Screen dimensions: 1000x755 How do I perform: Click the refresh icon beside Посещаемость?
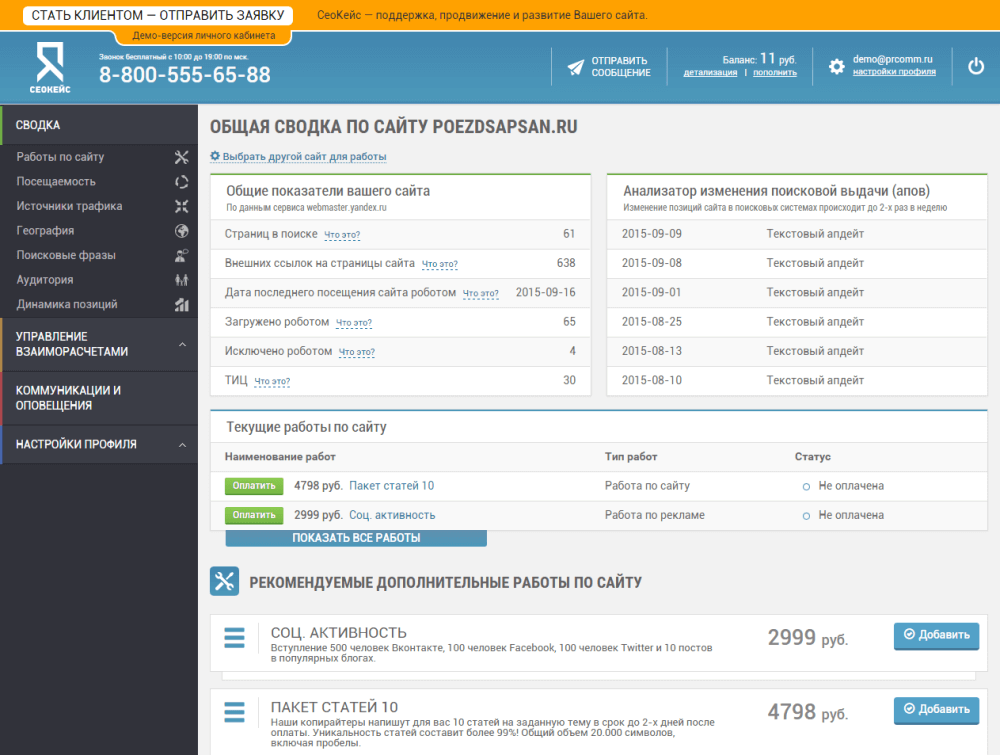pos(182,182)
